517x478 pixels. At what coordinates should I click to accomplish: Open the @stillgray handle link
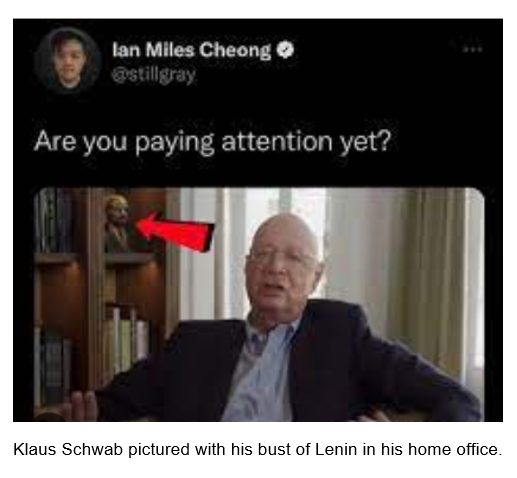coord(154,76)
